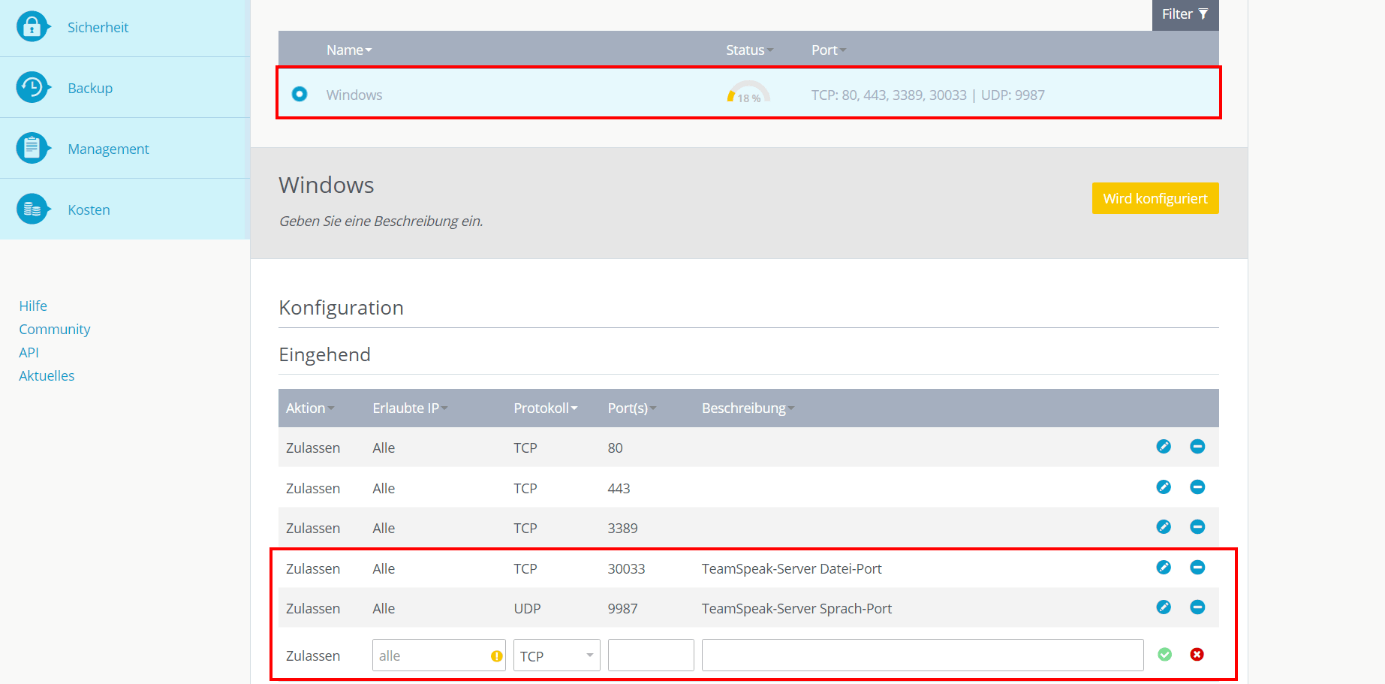Edit the TCP port 443 rule
The height and width of the screenshot is (684, 1385).
(x=1163, y=487)
